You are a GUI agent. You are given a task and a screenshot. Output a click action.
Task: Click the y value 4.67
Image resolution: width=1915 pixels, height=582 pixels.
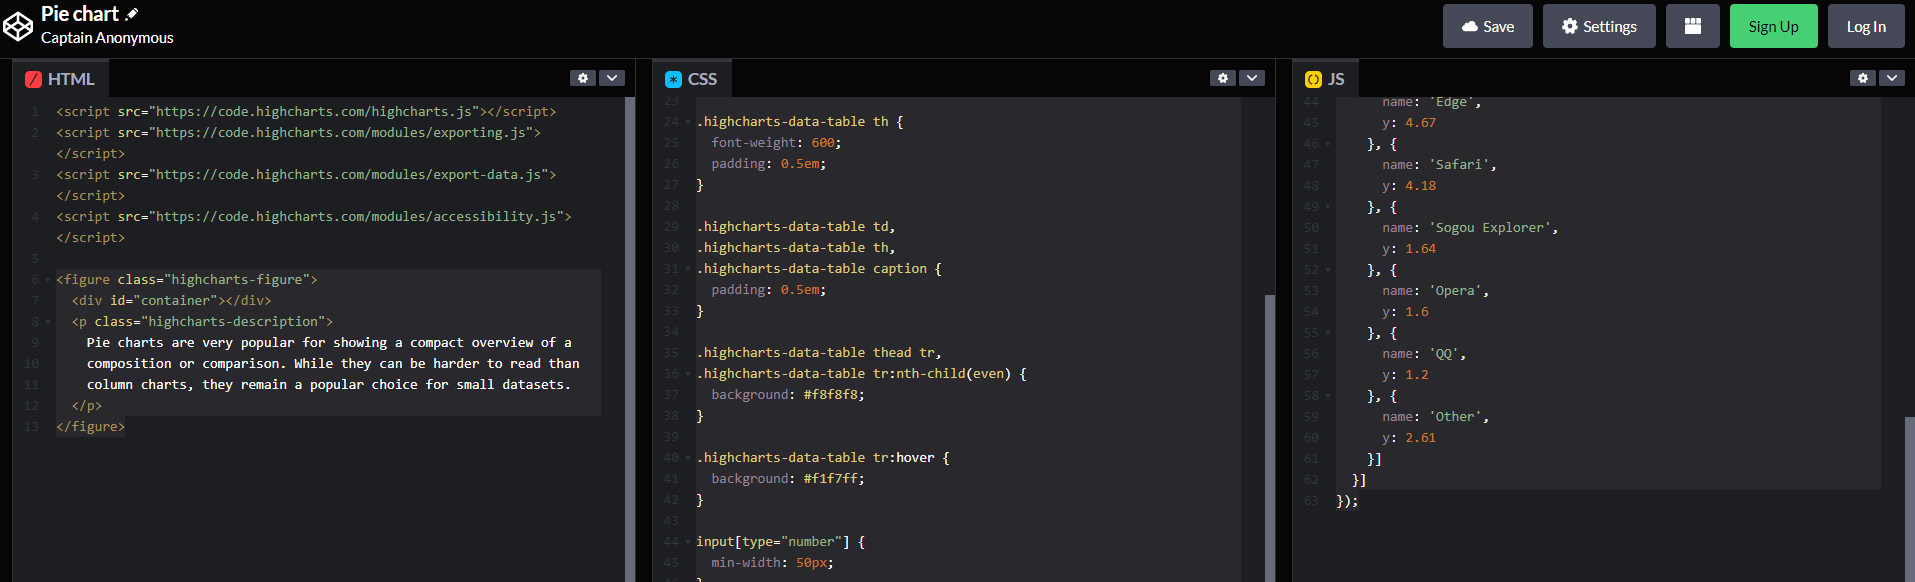(x=1420, y=123)
